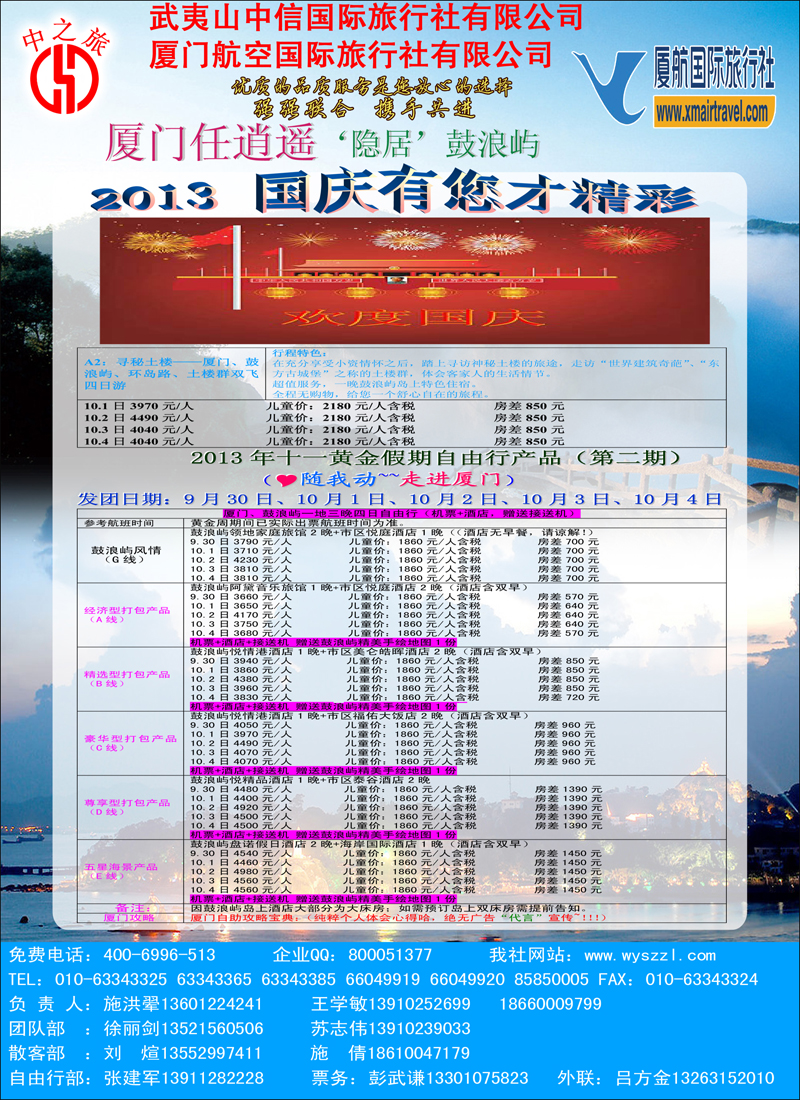
Task: Open the www.wyszzl.com website link
Action: [x=650, y=955]
